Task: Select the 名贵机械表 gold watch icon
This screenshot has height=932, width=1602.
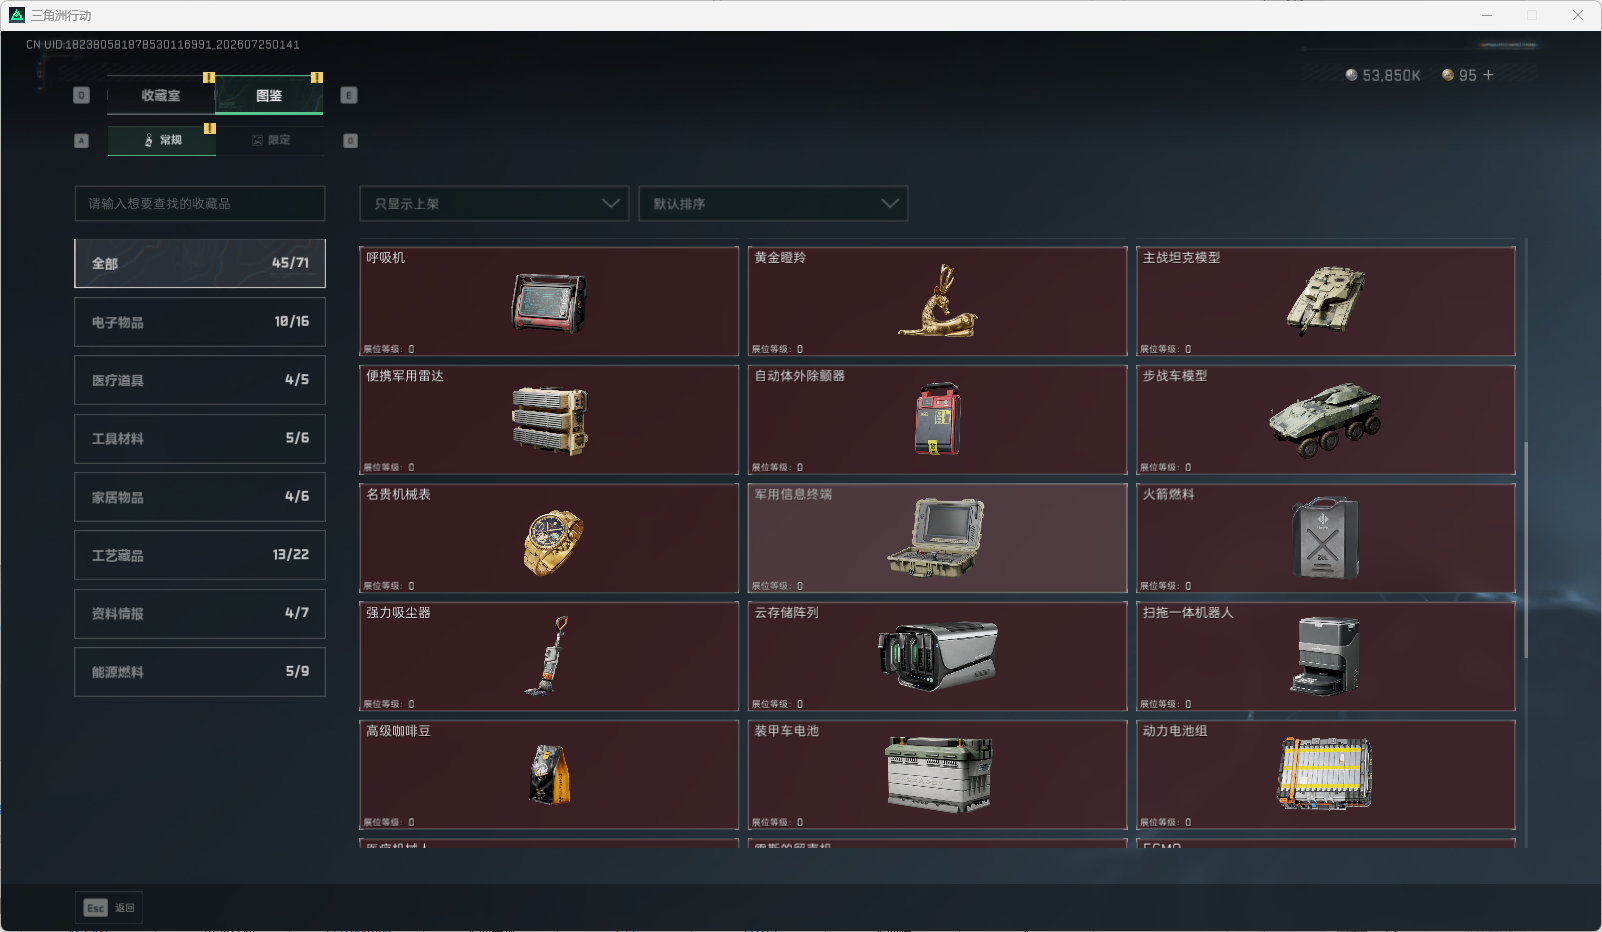Action: tap(552, 541)
